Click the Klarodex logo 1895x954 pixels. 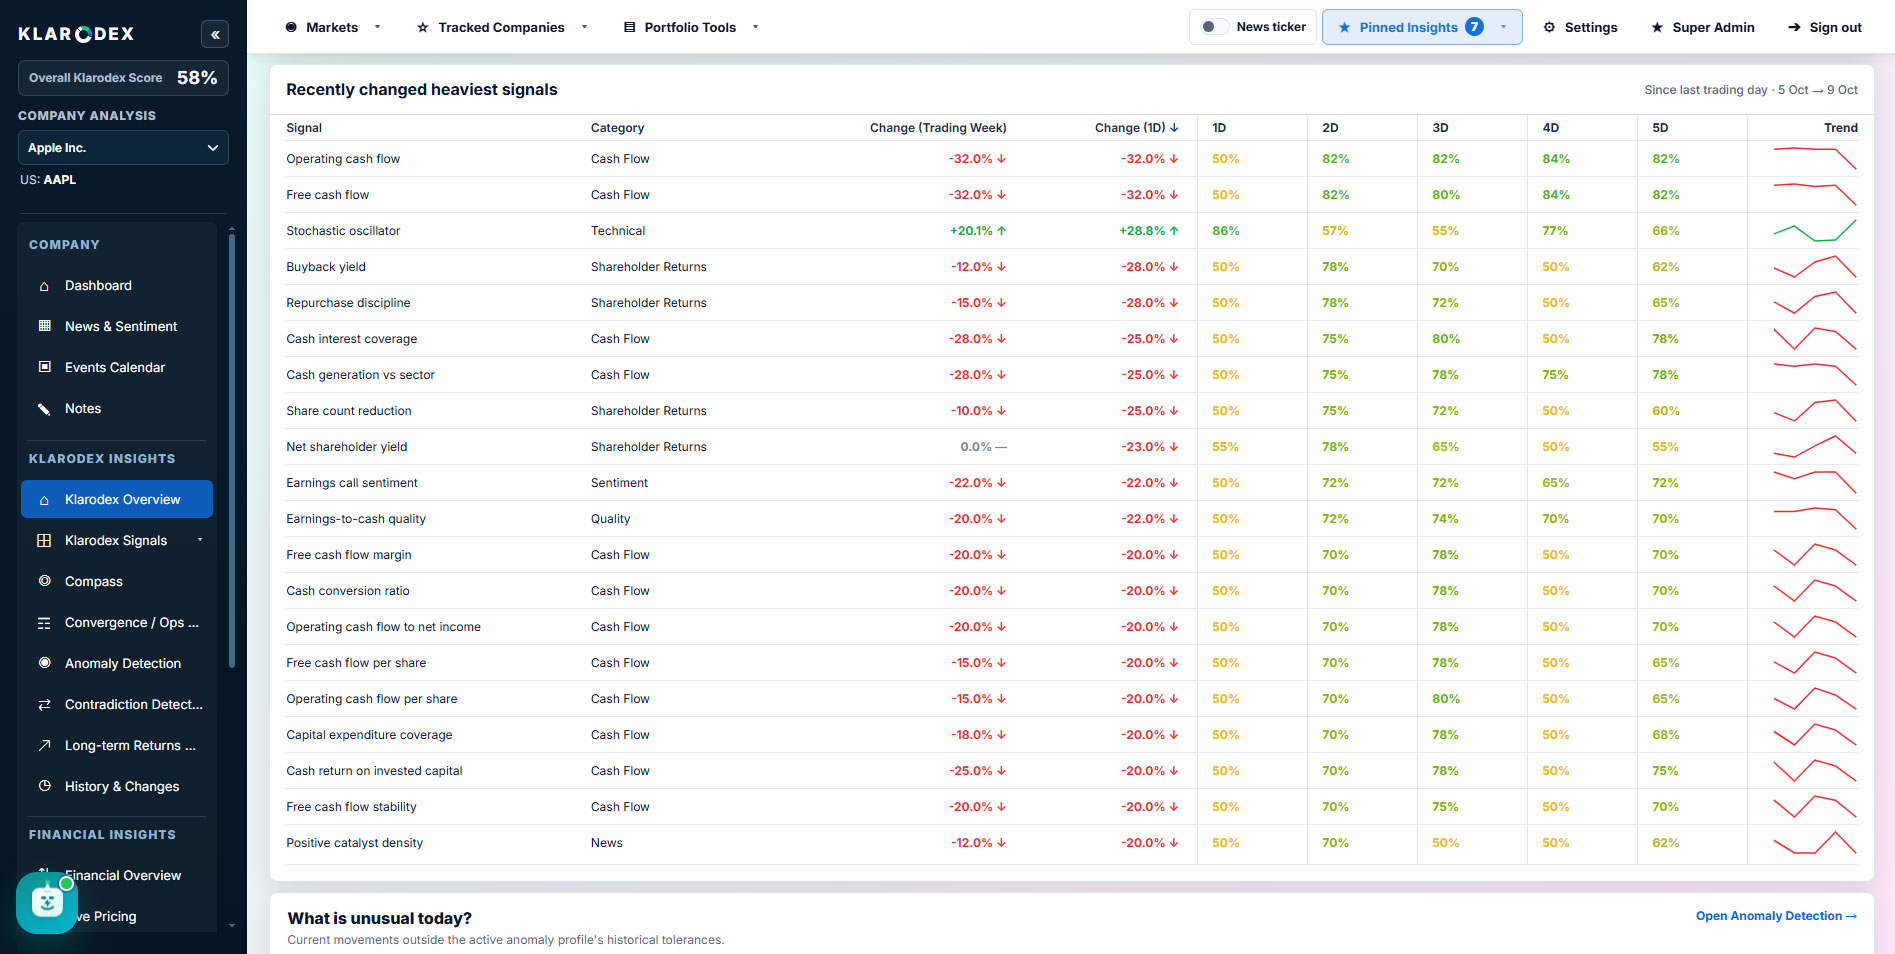(x=76, y=34)
